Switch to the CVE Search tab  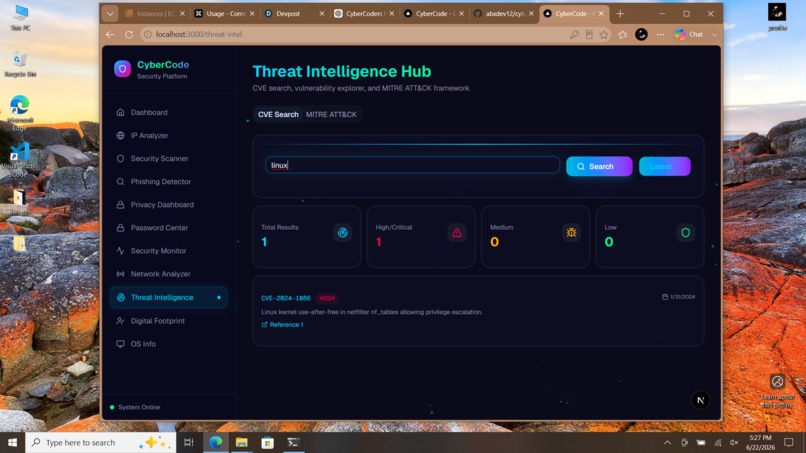278,114
